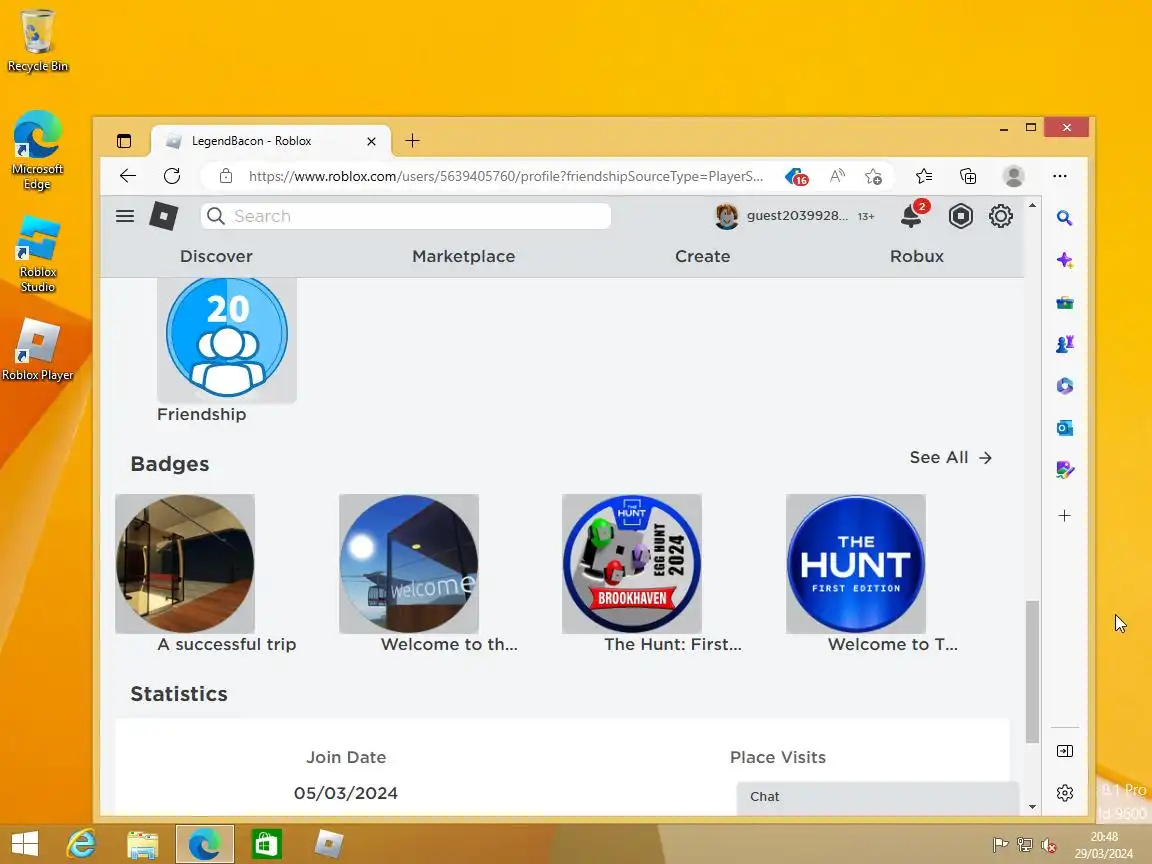Select the Microsoft Edge desktop shortcut
The width and height of the screenshot is (1152, 864).
click(37, 151)
